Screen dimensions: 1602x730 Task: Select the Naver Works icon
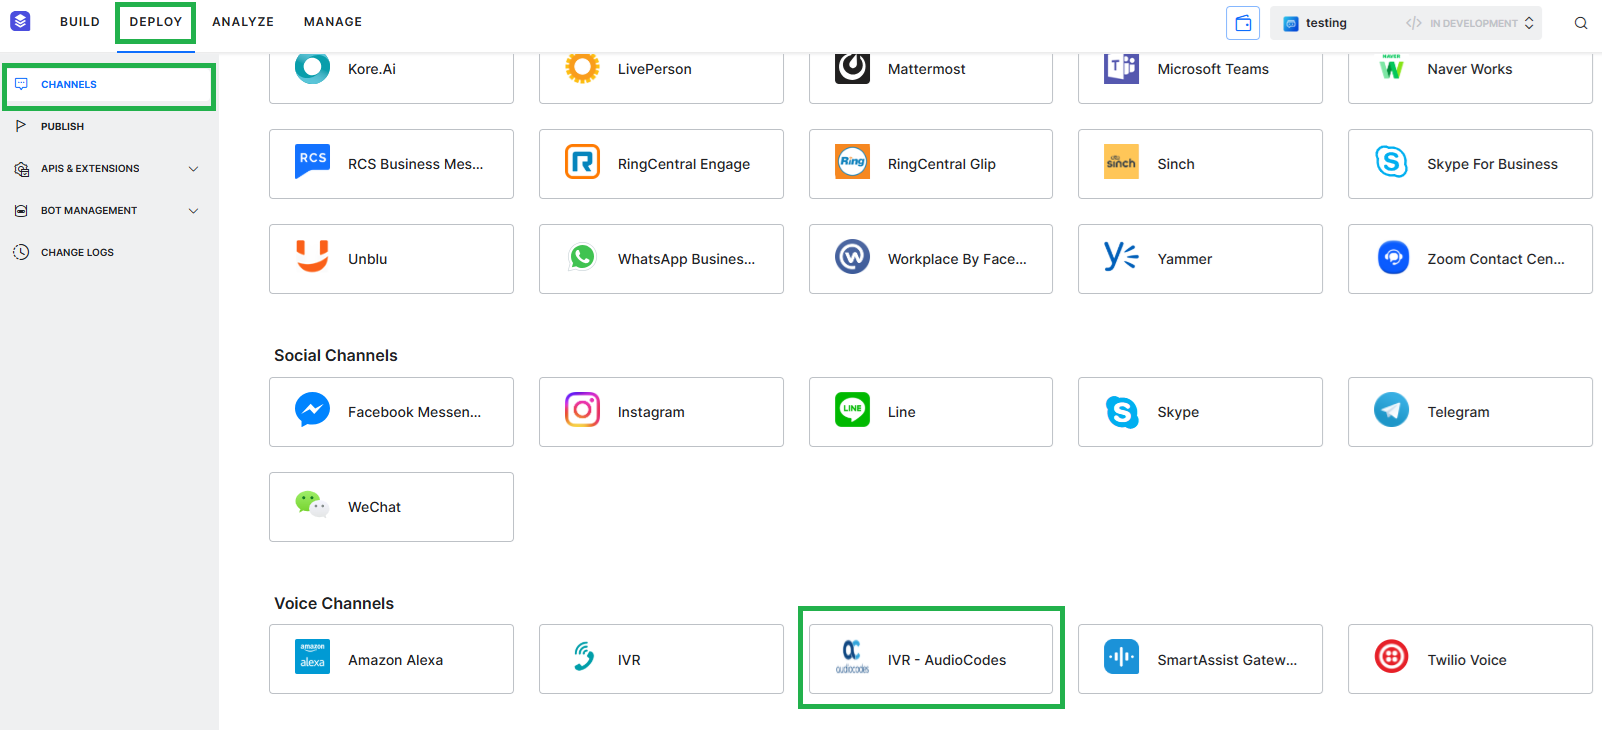tap(1391, 68)
